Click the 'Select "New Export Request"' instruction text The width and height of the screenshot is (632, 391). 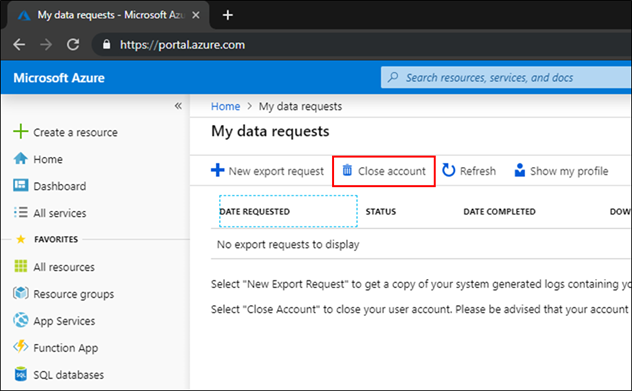tap(421, 284)
